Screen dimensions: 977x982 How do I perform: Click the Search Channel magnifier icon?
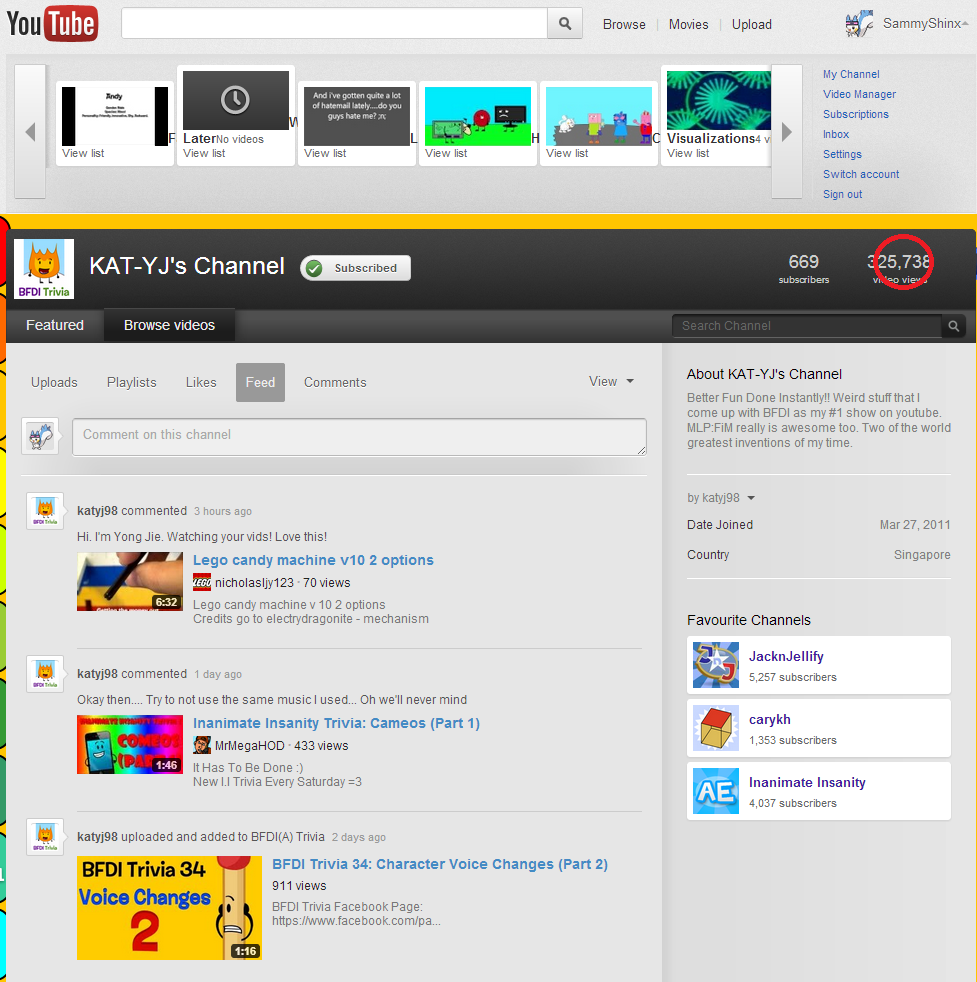[953, 326]
